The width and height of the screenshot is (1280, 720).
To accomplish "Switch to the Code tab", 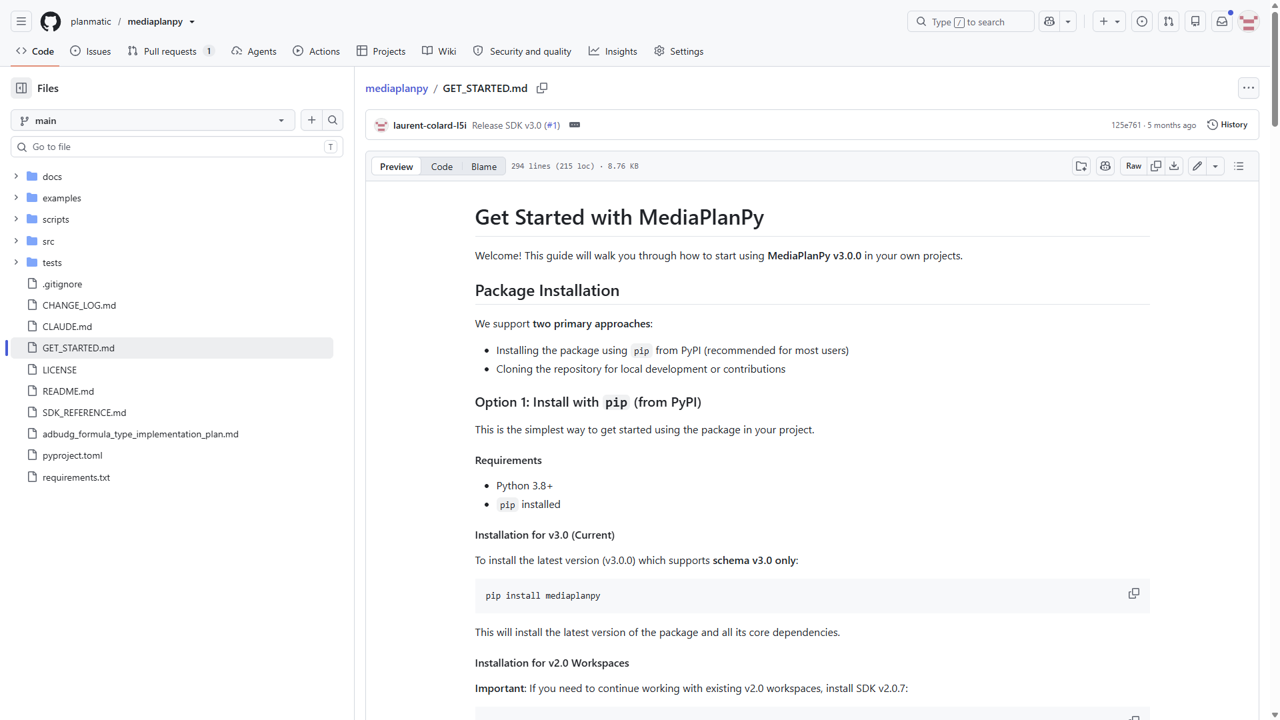I will pos(35,51).
